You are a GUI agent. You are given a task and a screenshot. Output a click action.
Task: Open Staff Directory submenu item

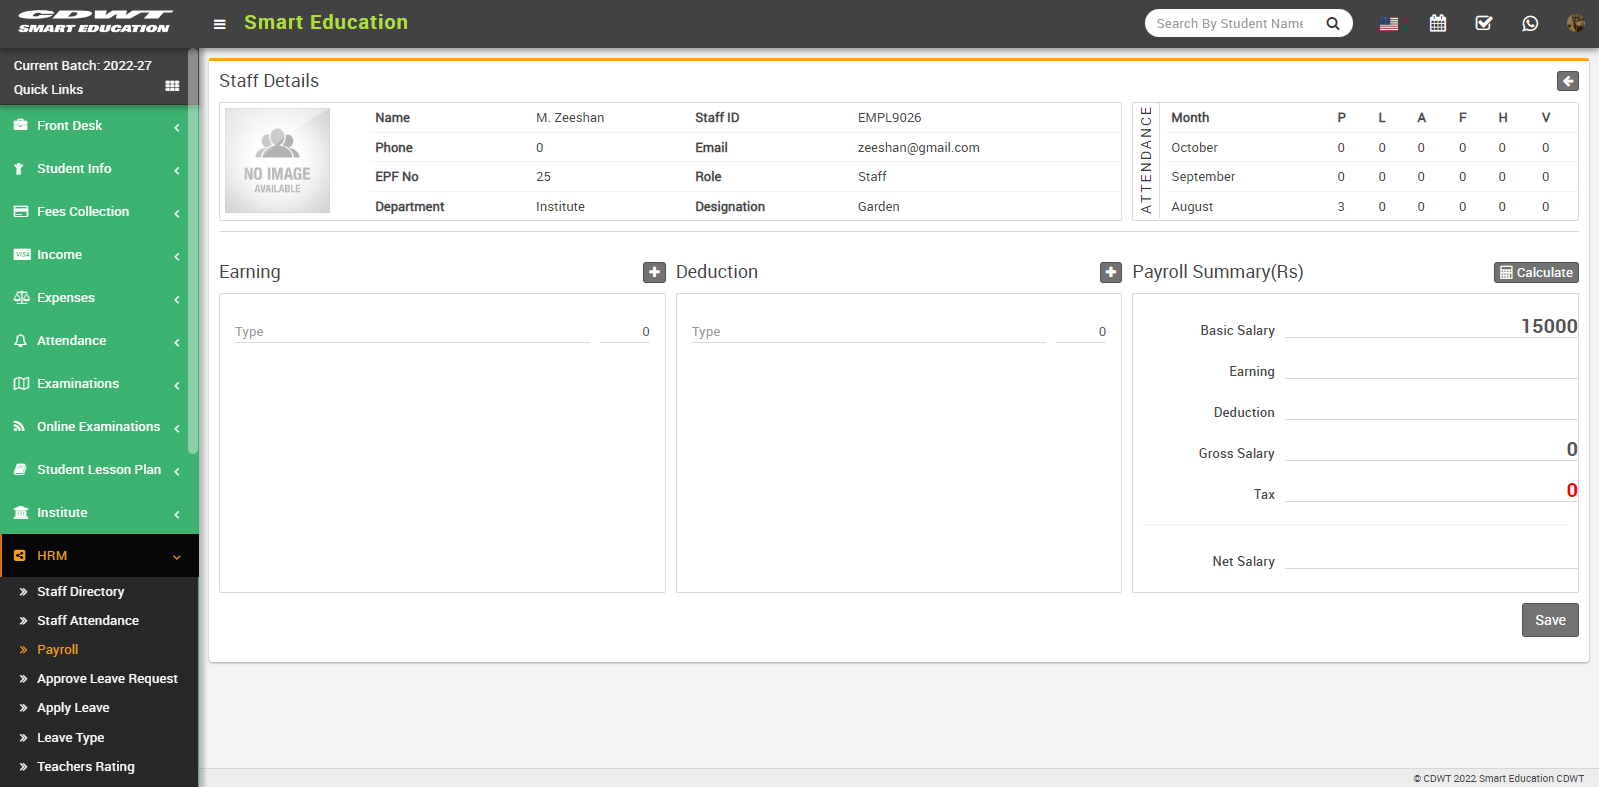pyautogui.click(x=81, y=592)
